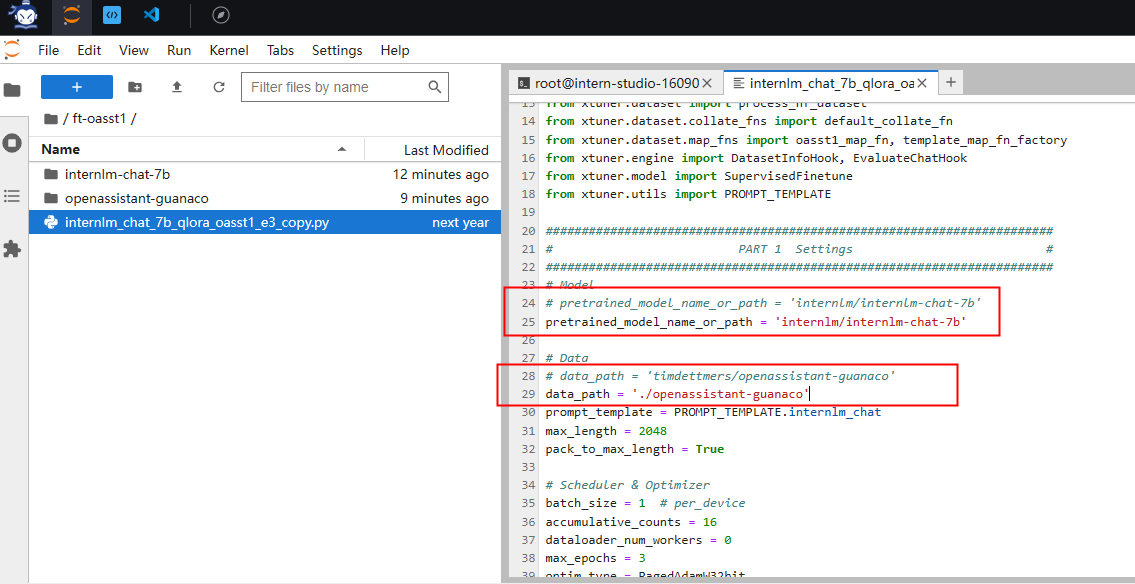The height and width of the screenshot is (584, 1135).
Task: Click the accumulative_counts = 16 line
Action: (x=631, y=521)
